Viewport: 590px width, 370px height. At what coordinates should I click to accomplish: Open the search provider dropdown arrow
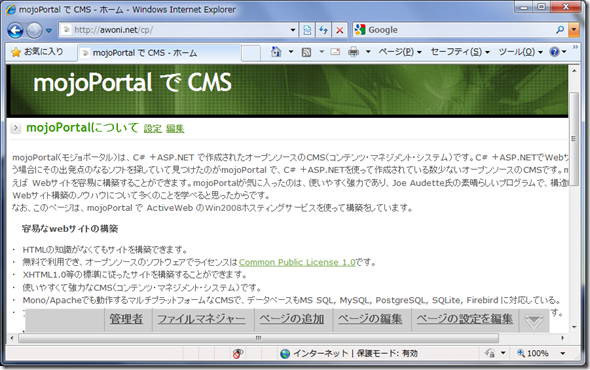[x=573, y=30]
